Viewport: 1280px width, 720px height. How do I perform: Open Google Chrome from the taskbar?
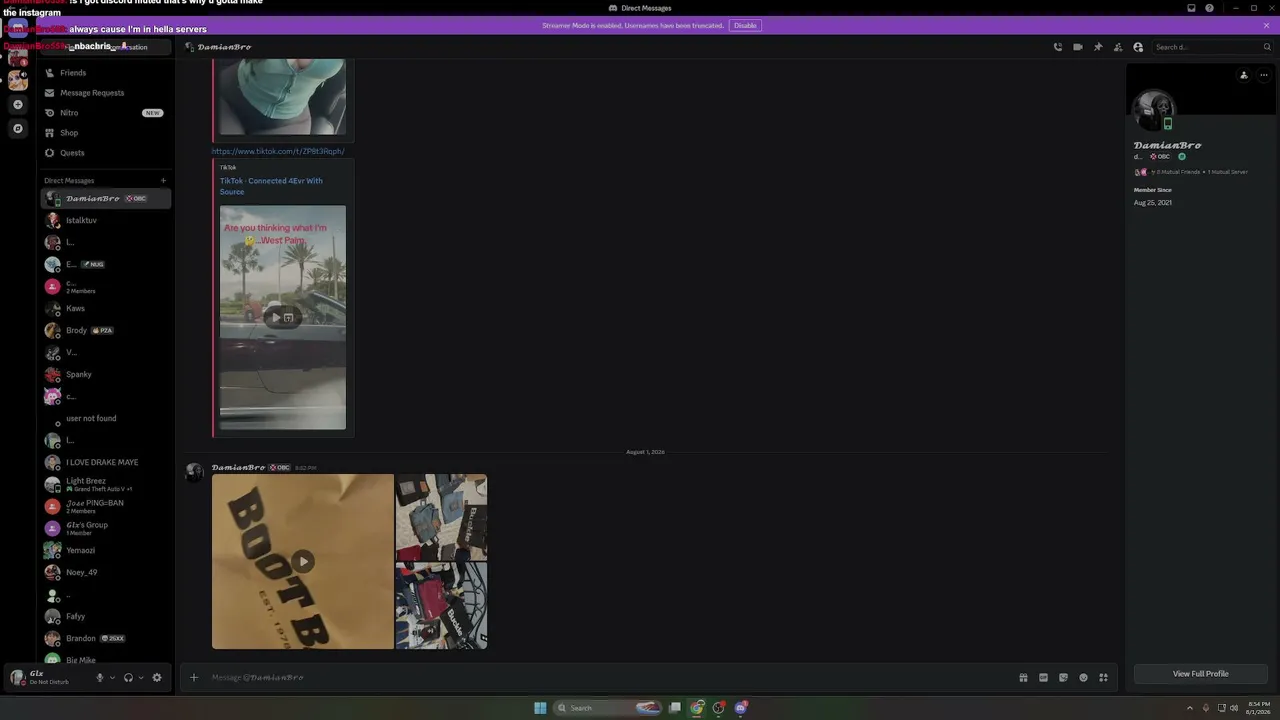coord(697,708)
